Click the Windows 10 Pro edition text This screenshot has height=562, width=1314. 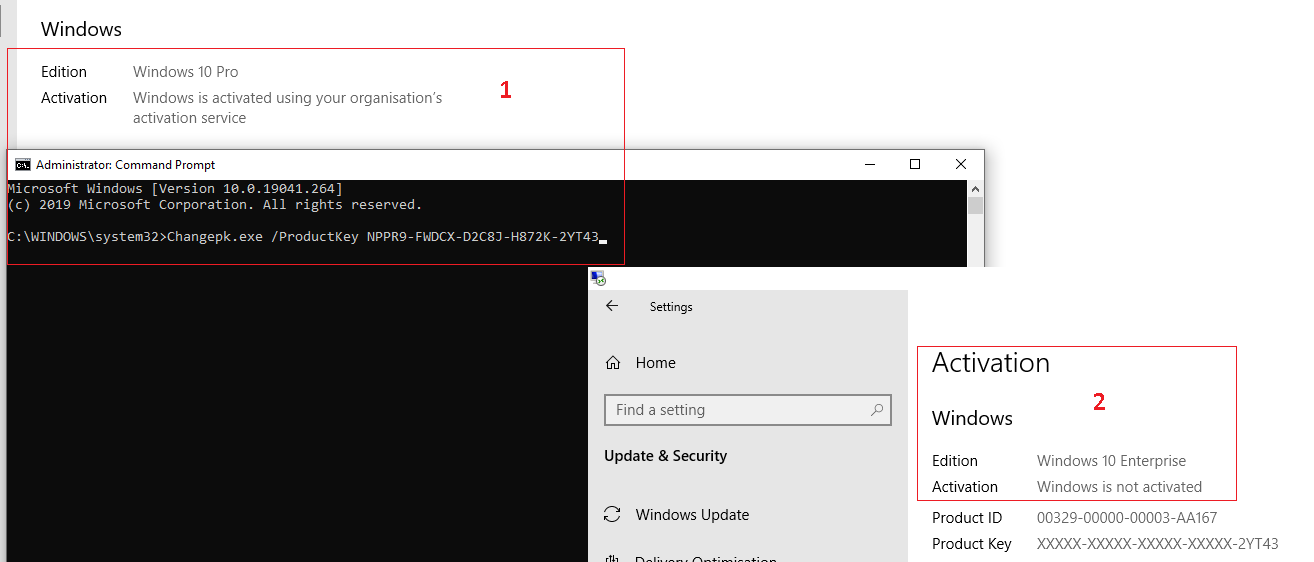pyautogui.click(x=186, y=72)
